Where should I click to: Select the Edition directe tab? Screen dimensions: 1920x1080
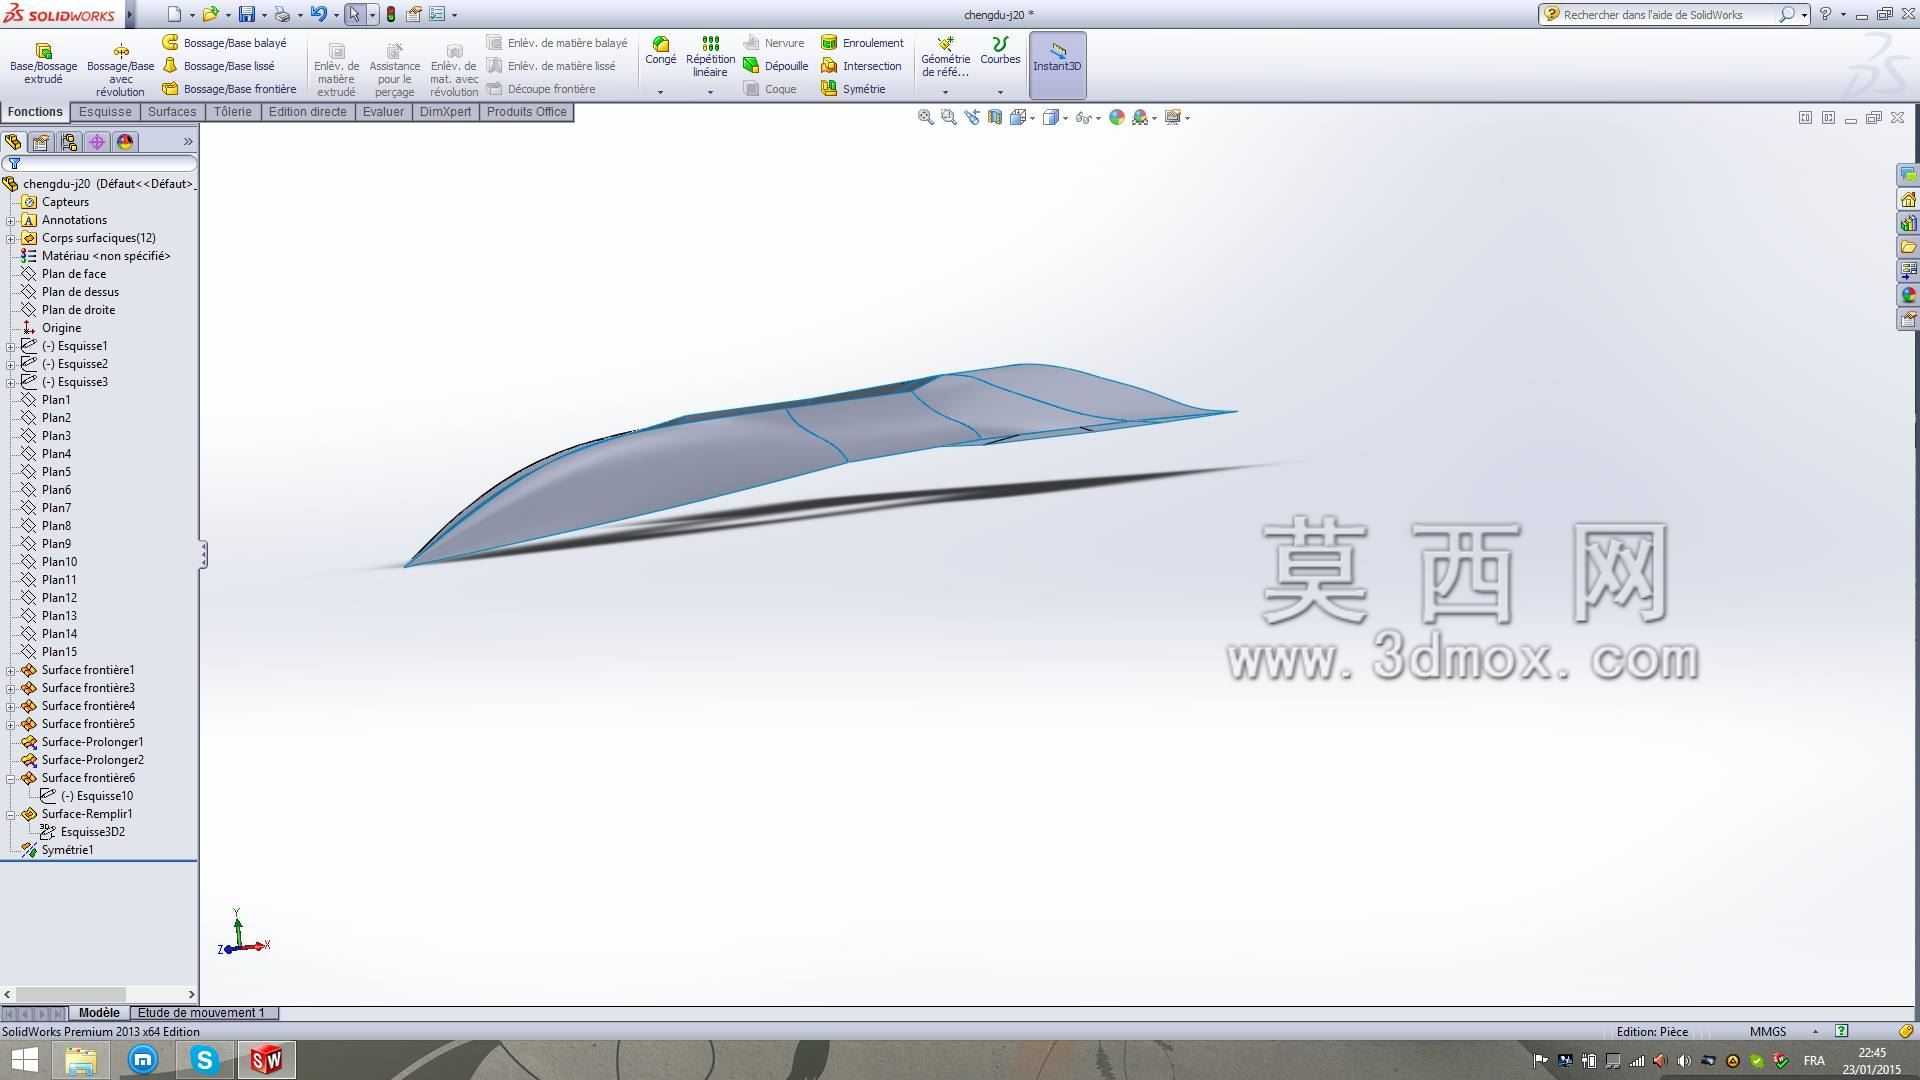(x=308, y=112)
